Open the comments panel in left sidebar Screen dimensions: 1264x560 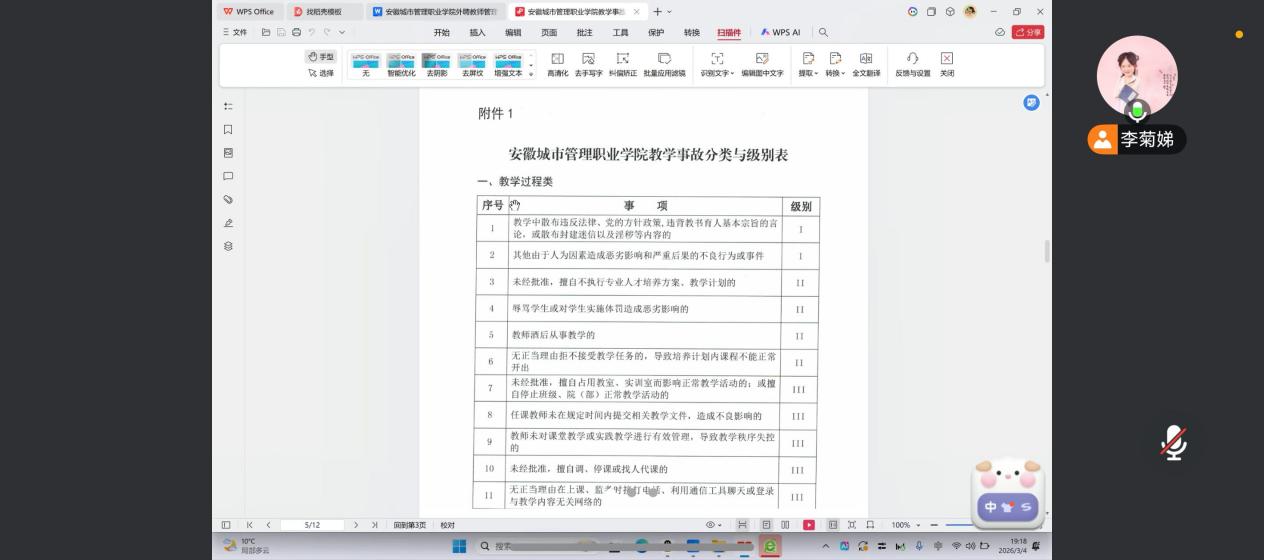228,177
